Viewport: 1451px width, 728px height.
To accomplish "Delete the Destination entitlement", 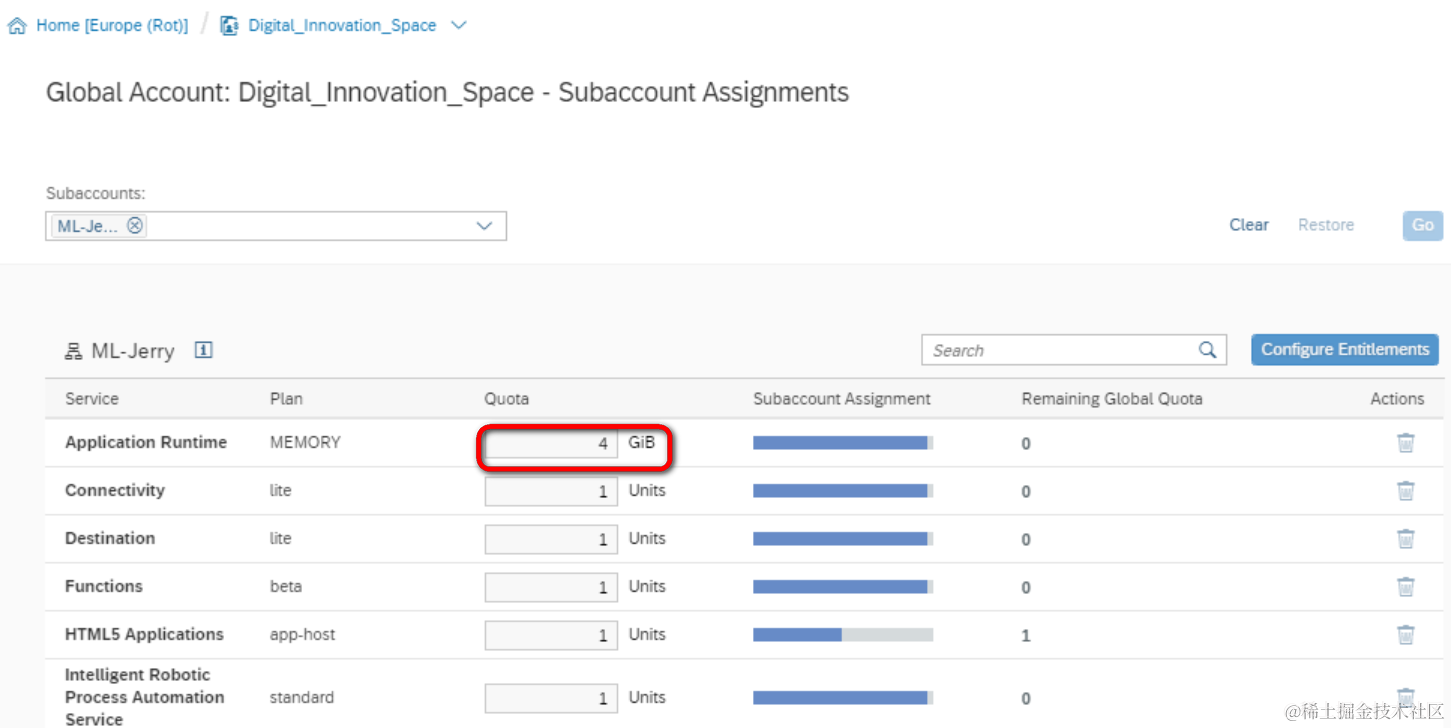I will pos(1406,538).
